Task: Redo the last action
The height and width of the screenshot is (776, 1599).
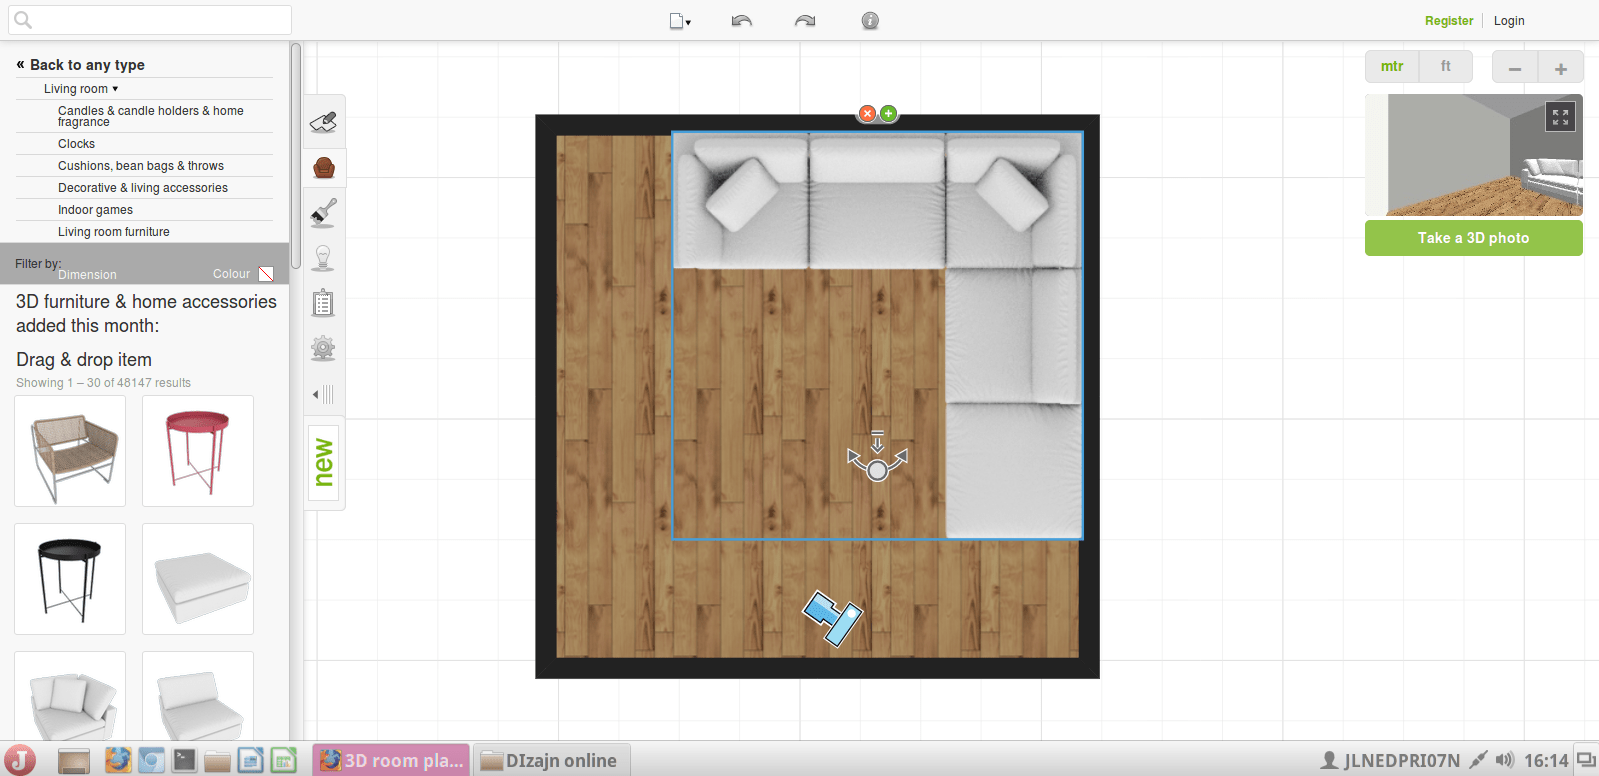Action: (805, 21)
